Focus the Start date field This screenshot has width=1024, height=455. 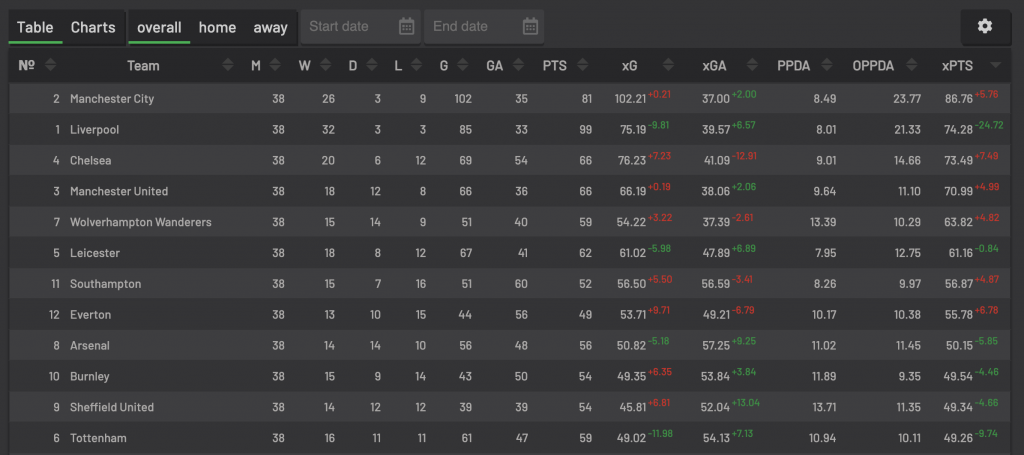[x=360, y=27]
